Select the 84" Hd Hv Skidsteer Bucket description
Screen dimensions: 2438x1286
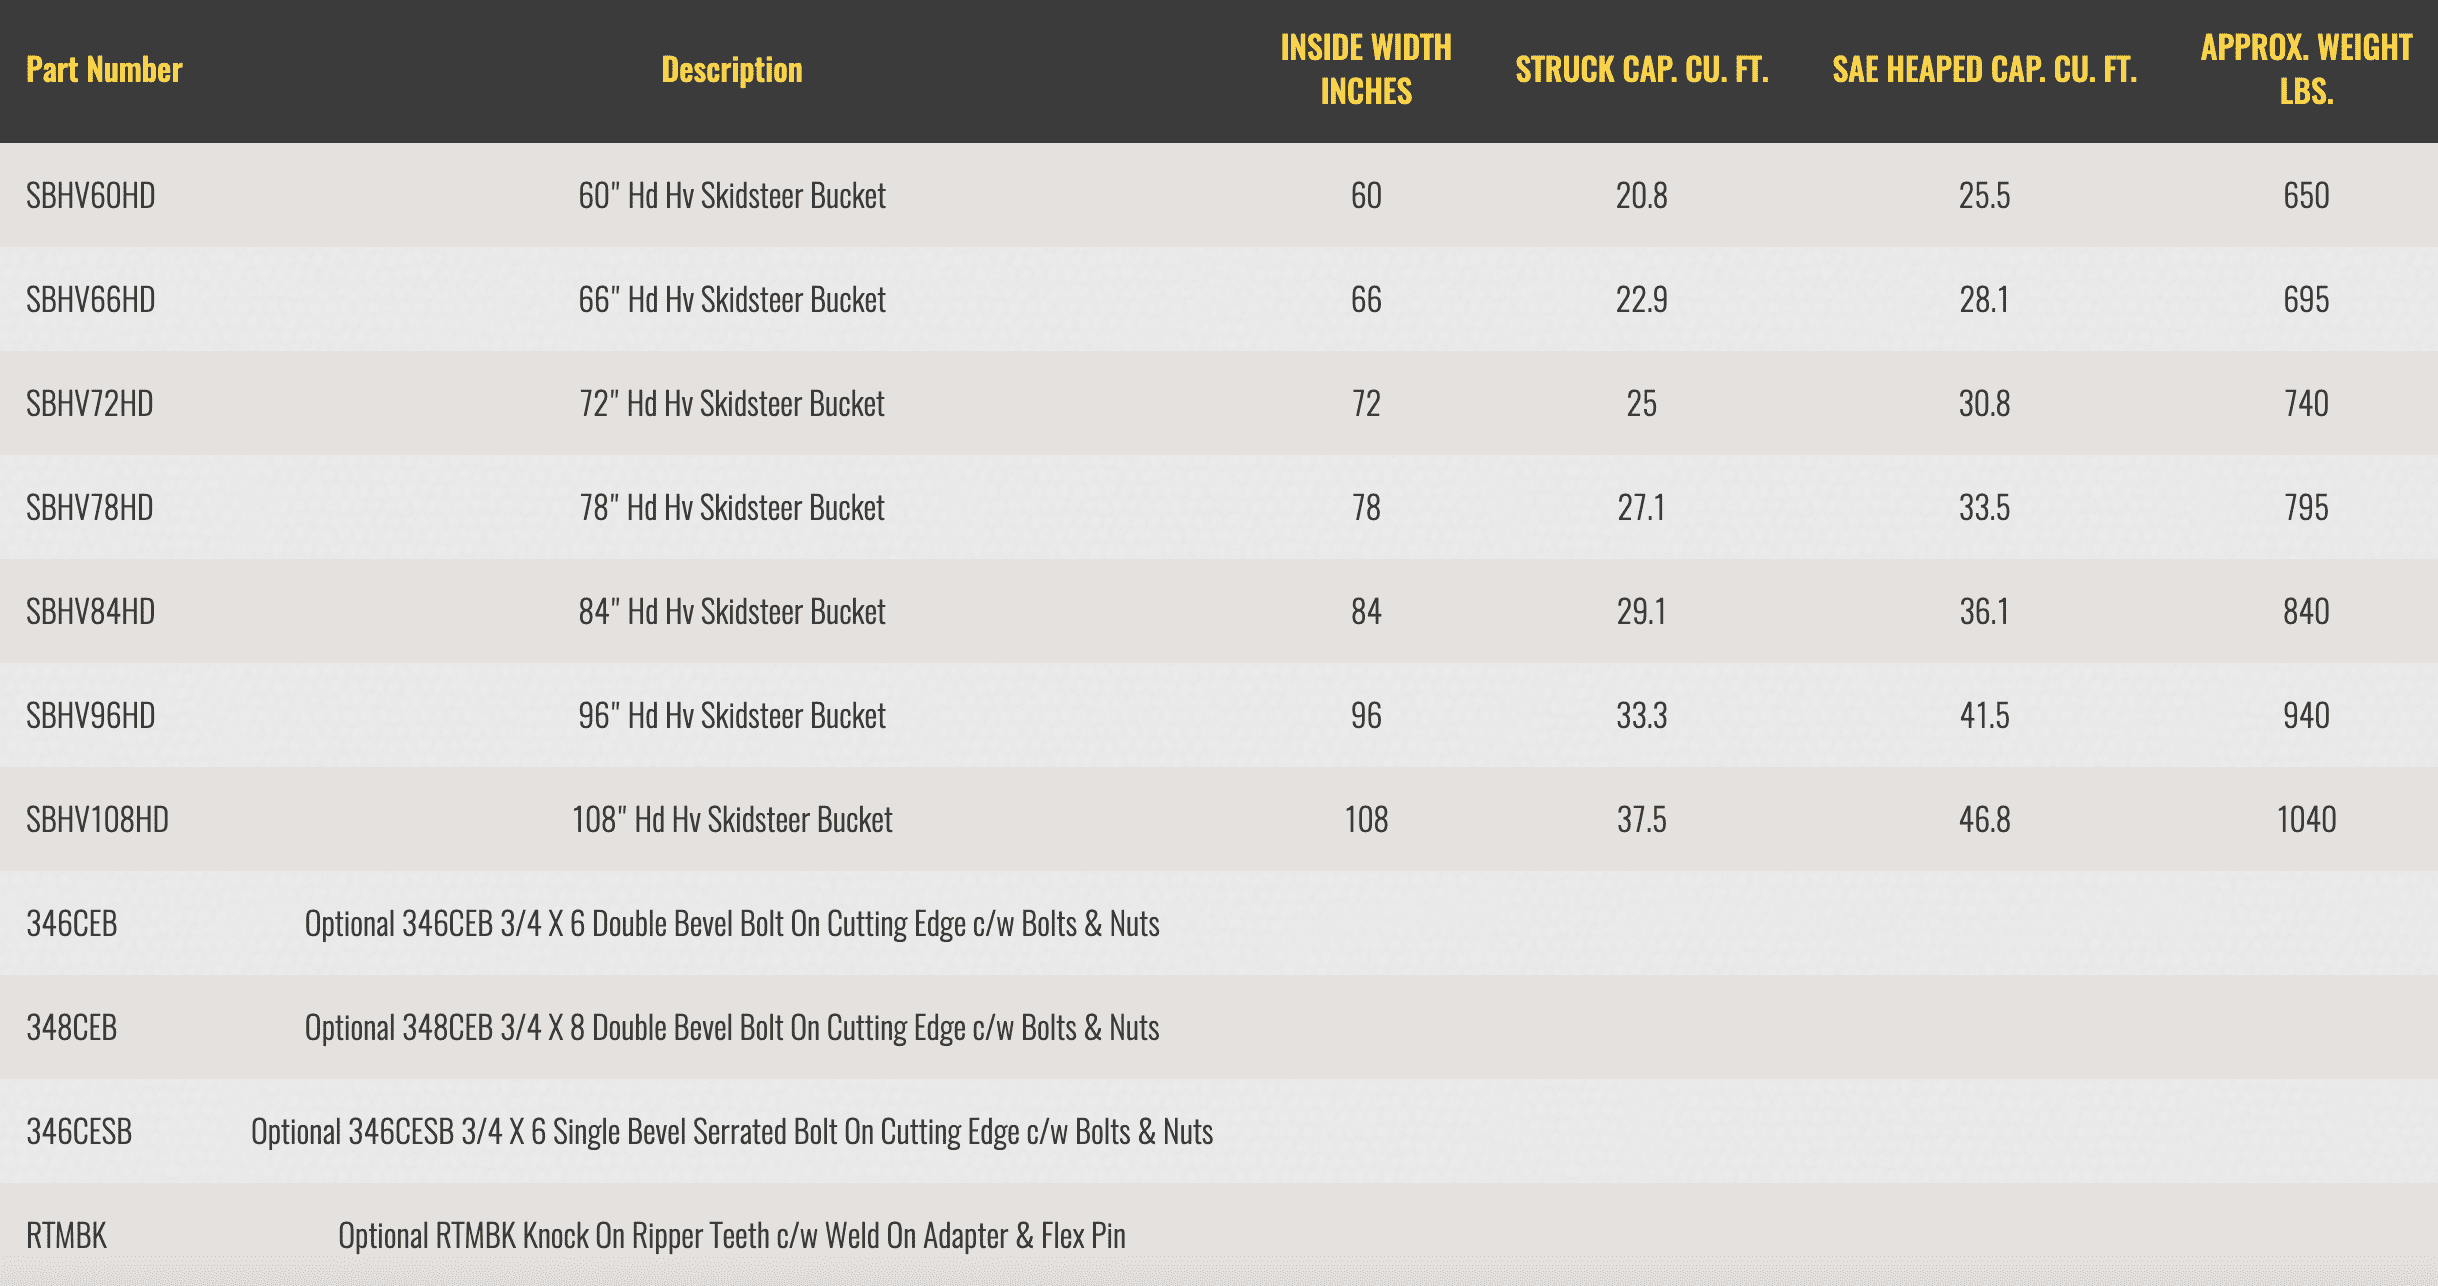click(x=732, y=612)
